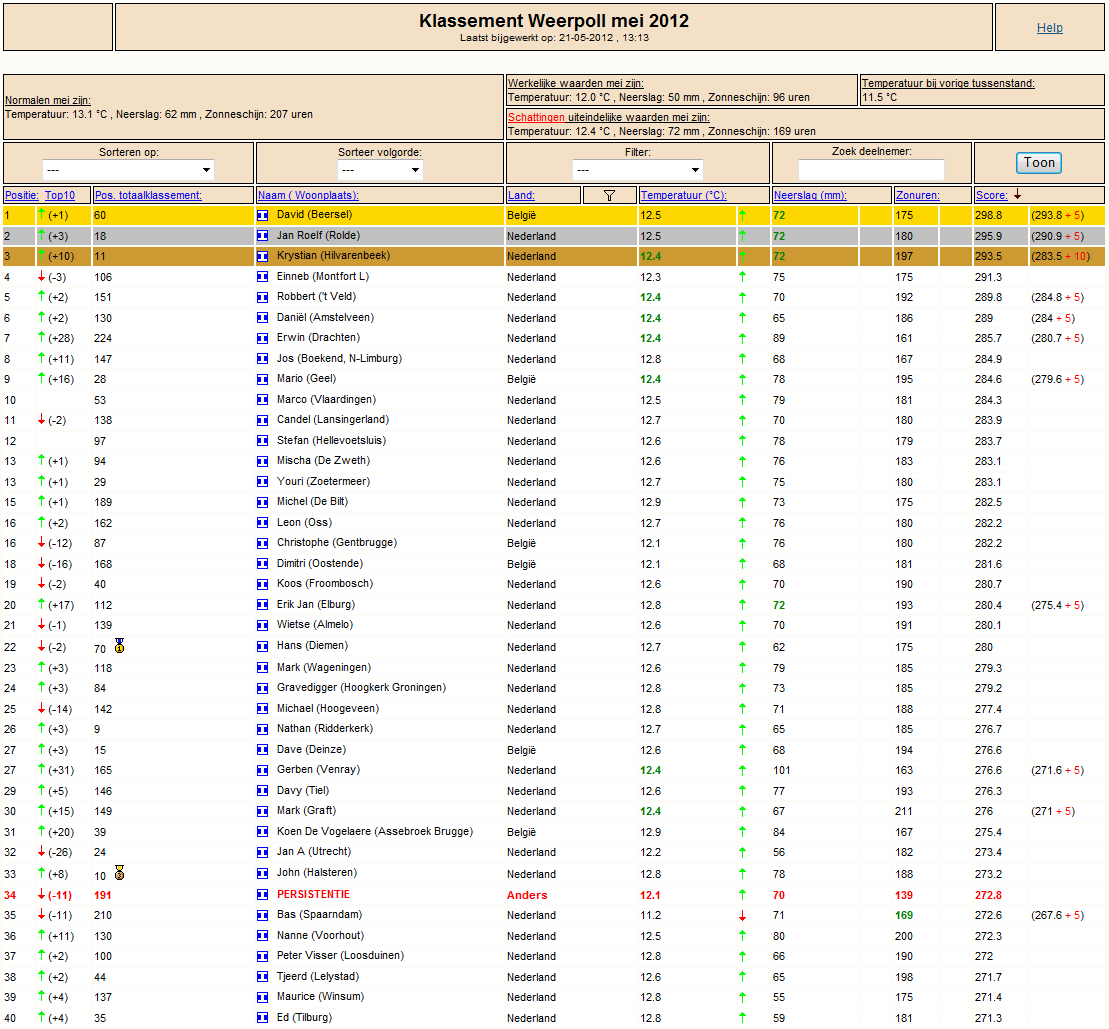Open the blue icon beside David (Beersel)
Viewport: 1109px width, 1029px height.
coord(262,215)
